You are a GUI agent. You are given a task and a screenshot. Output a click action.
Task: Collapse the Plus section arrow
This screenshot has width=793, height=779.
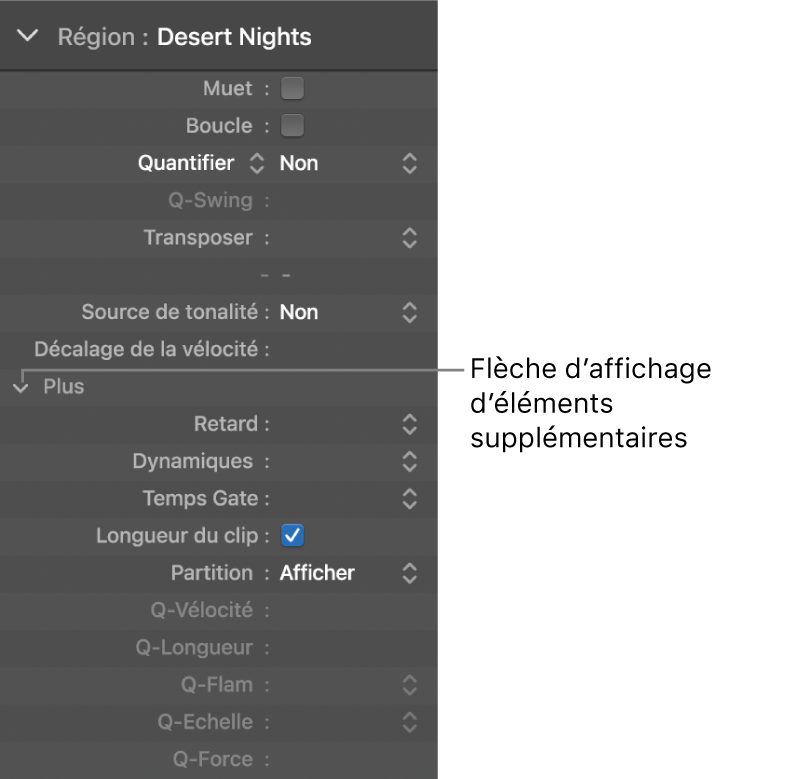coord(22,387)
